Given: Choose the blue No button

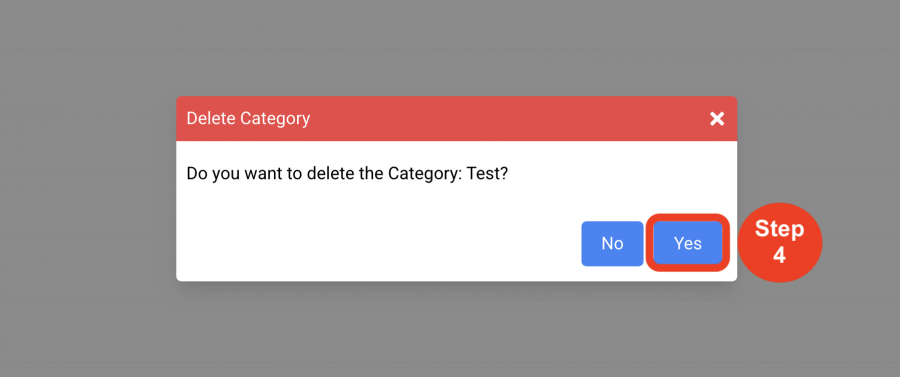Looking at the screenshot, I should click(612, 243).
